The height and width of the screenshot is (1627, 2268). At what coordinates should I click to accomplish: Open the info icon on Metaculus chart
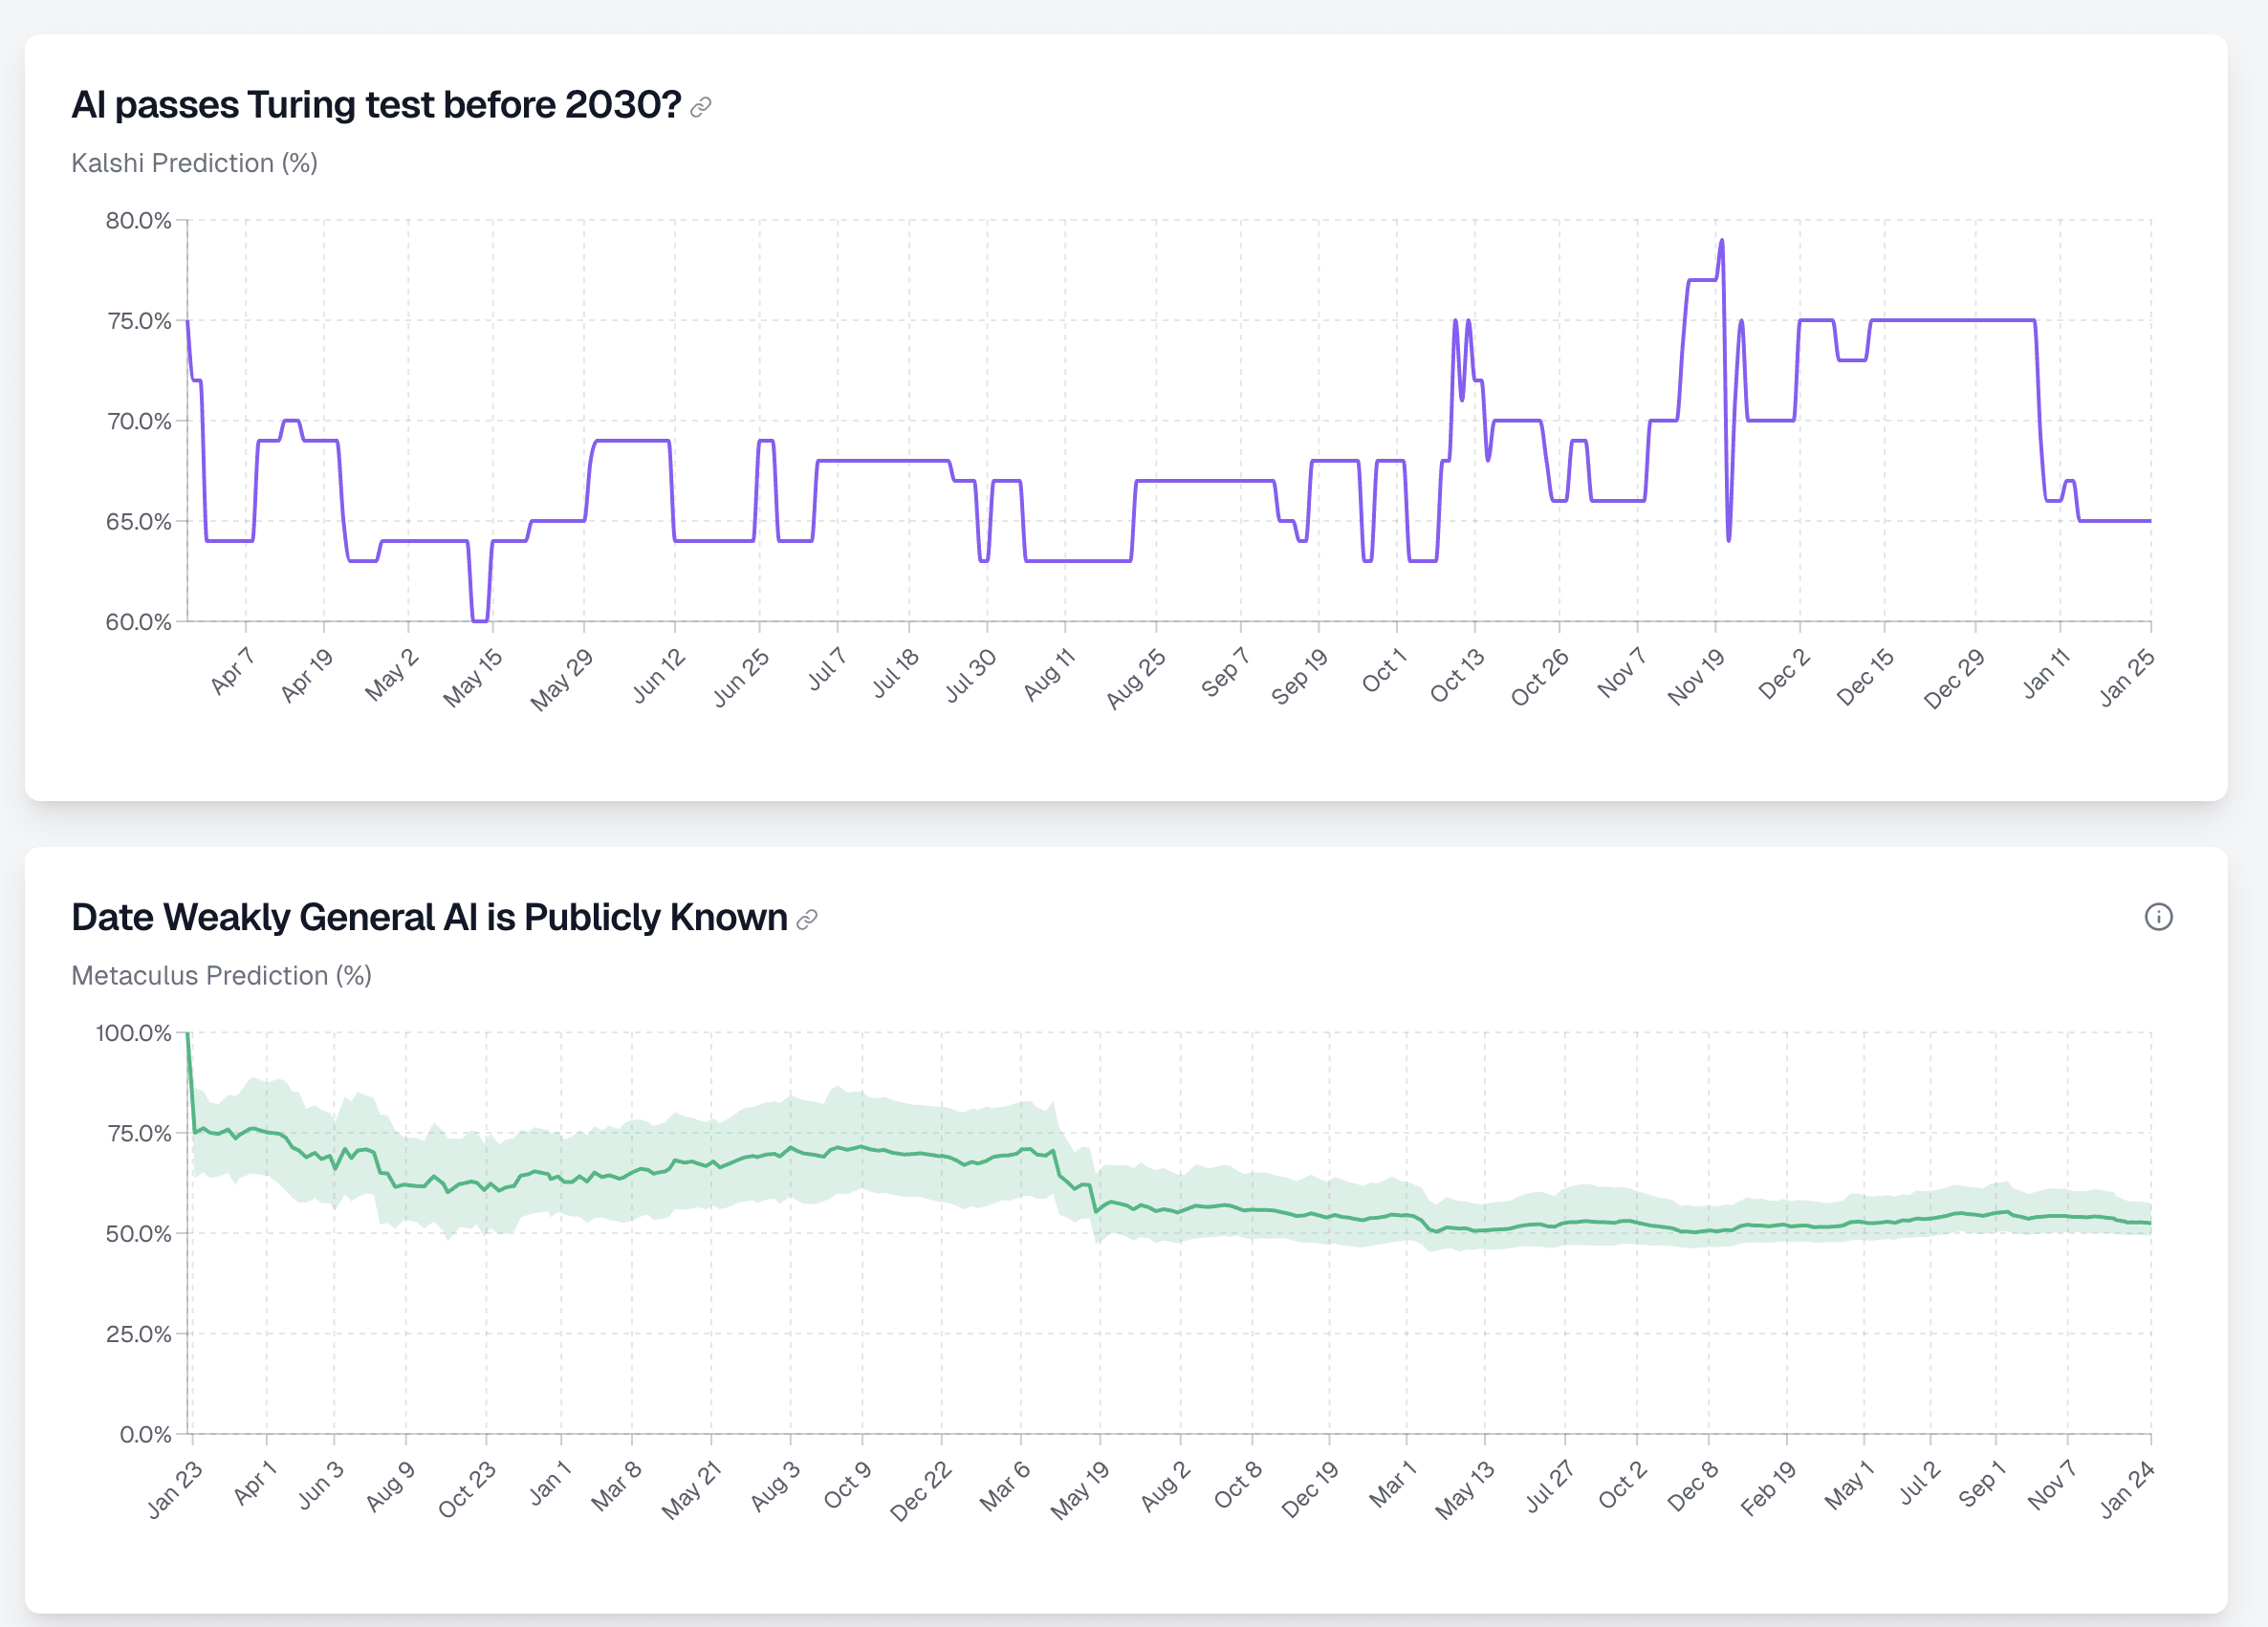coord(2158,917)
